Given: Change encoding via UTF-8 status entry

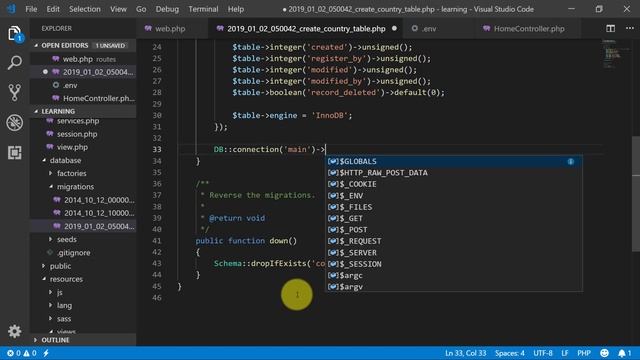Looking at the screenshot, I should [x=543, y=353].
